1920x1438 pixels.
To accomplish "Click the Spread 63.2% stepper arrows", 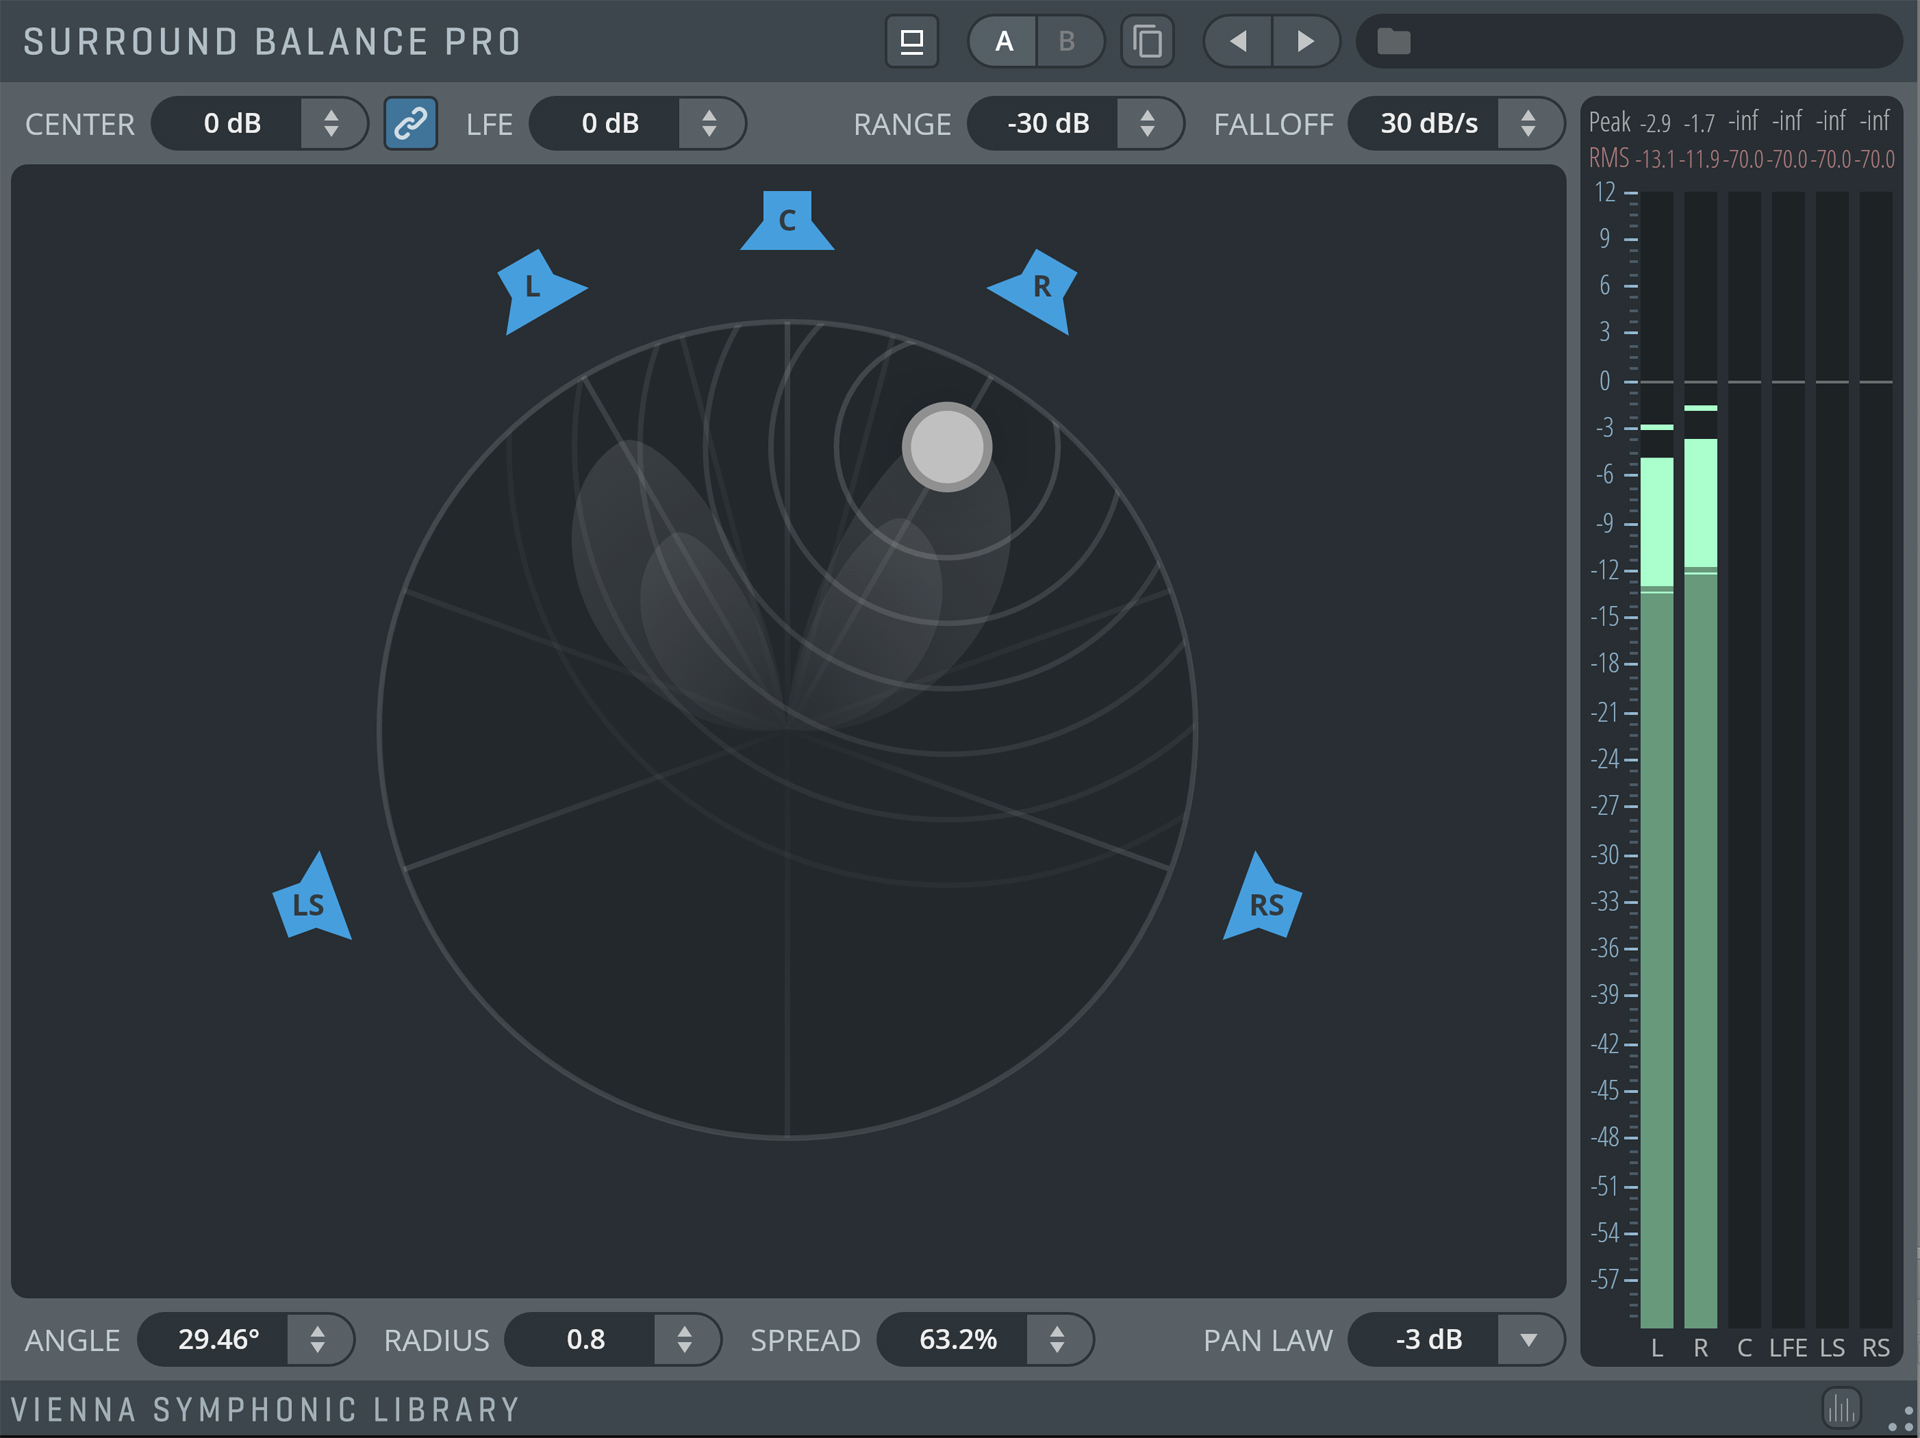I will coord(1056,1339).
